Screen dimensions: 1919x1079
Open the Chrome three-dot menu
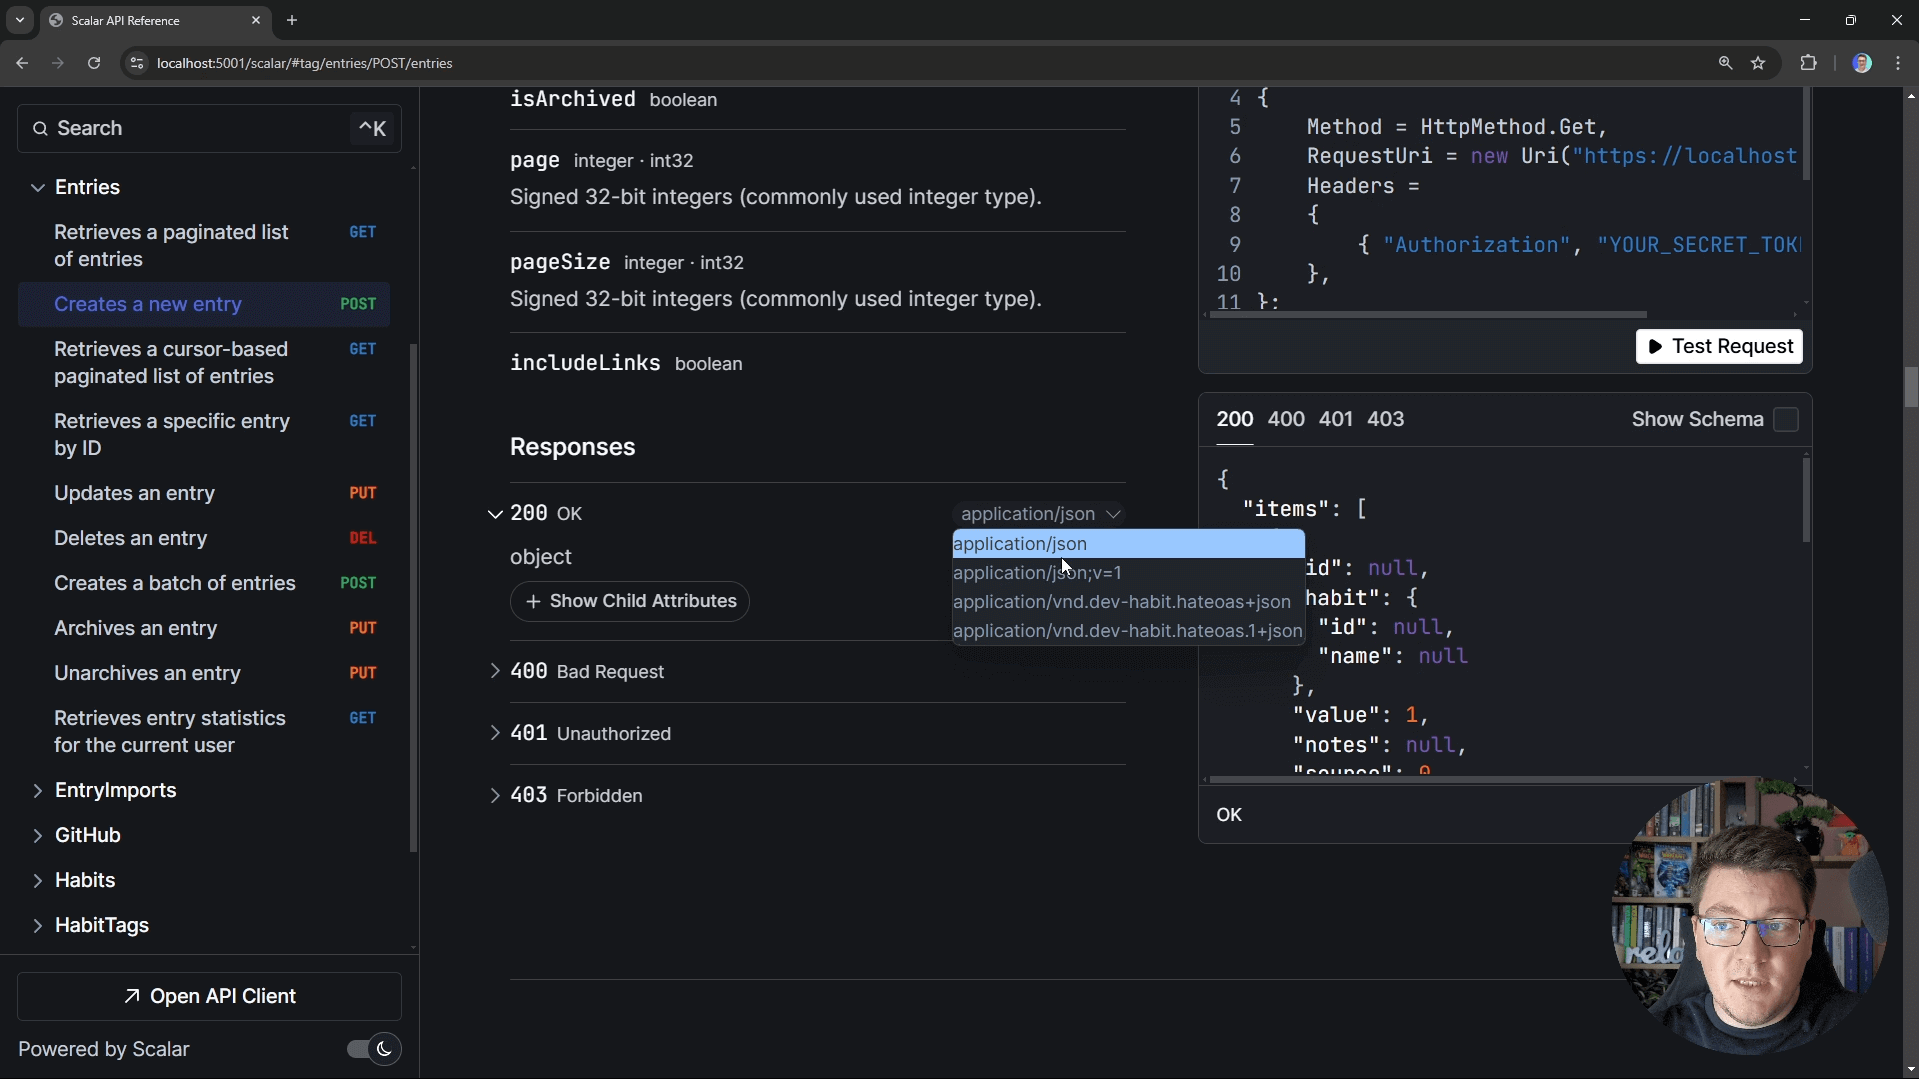click(1898, 63)
